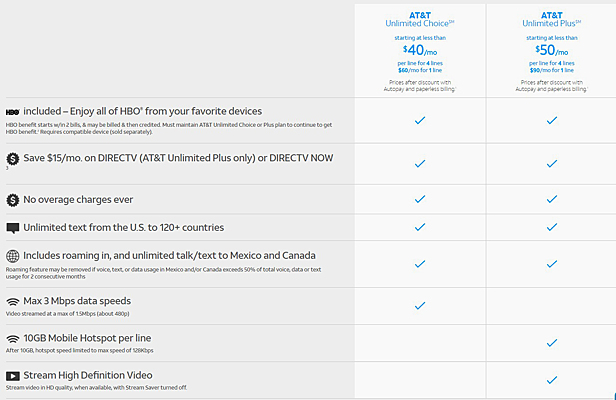This screenshot has height=400, width=616.
Task: Click the chat bubble icon for Unlimited text
Action: [12, 228]
